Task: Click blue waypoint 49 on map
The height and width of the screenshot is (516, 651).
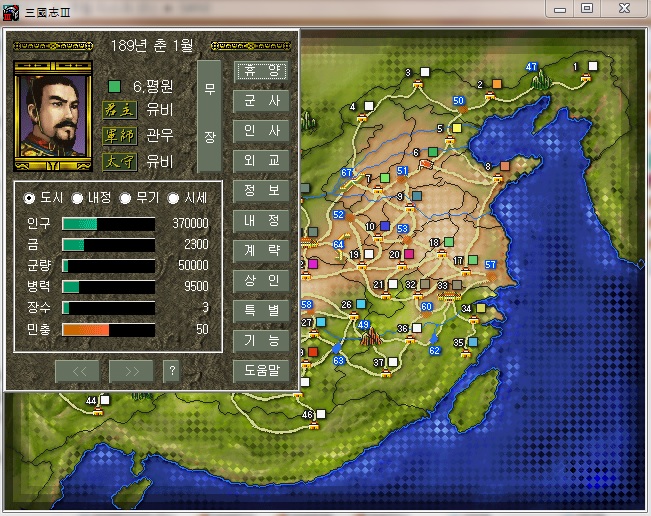Action: (x=363, y=324)
